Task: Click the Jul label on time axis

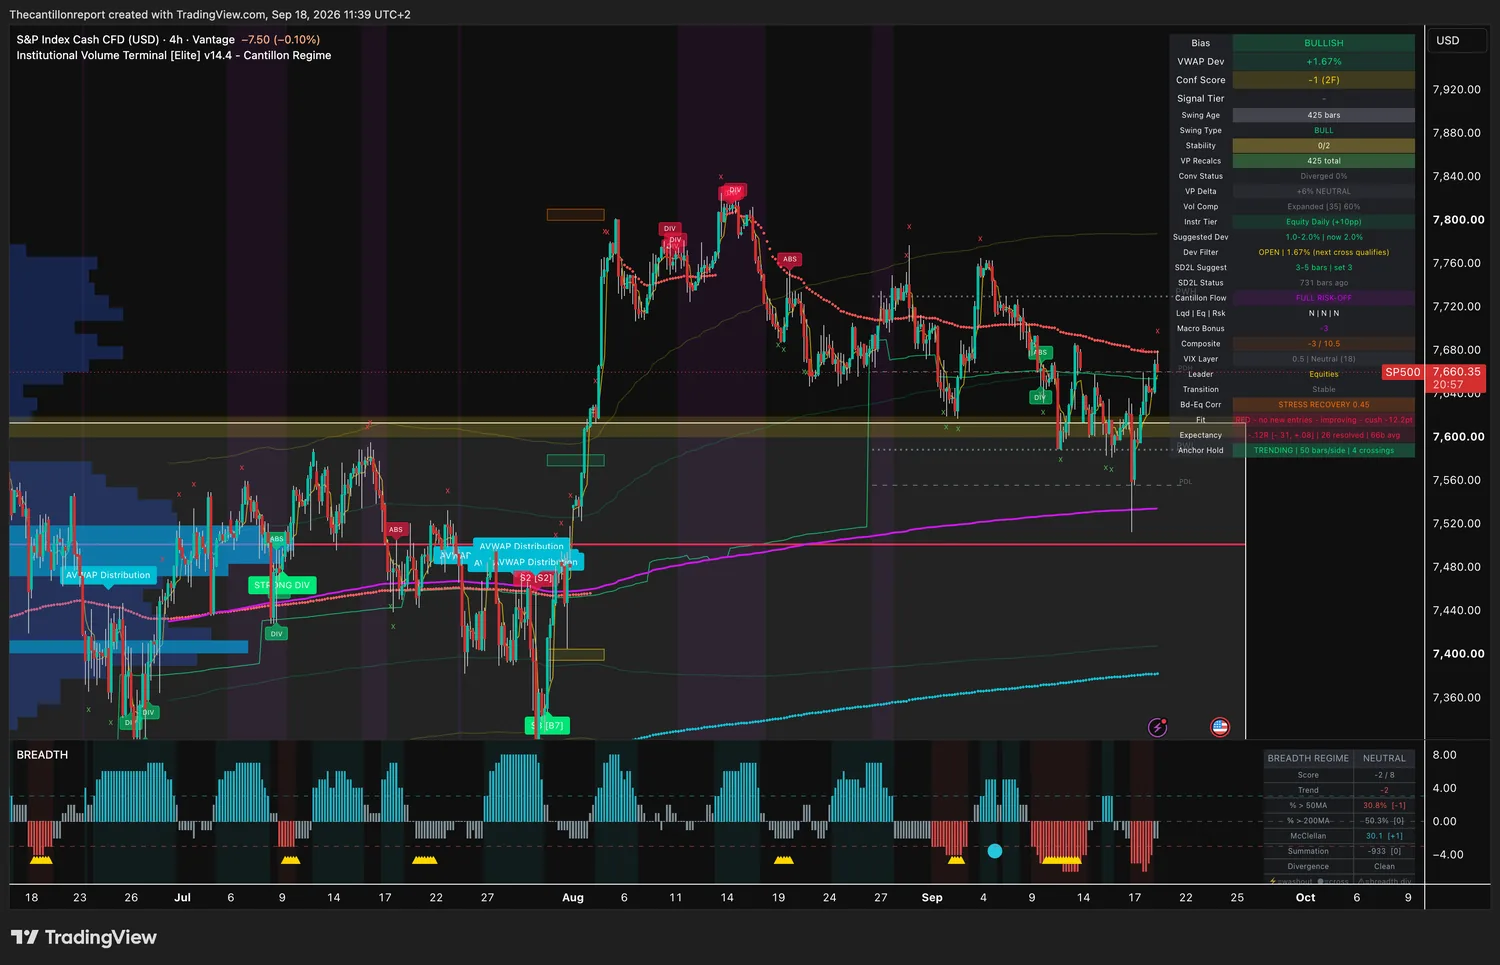Action: (x=182, y=898)
